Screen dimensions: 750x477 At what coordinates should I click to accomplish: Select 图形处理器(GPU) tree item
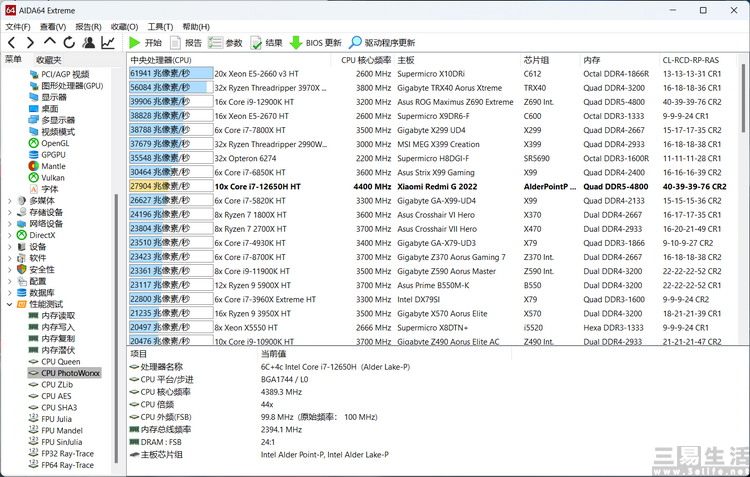click(x=72, y=86)
